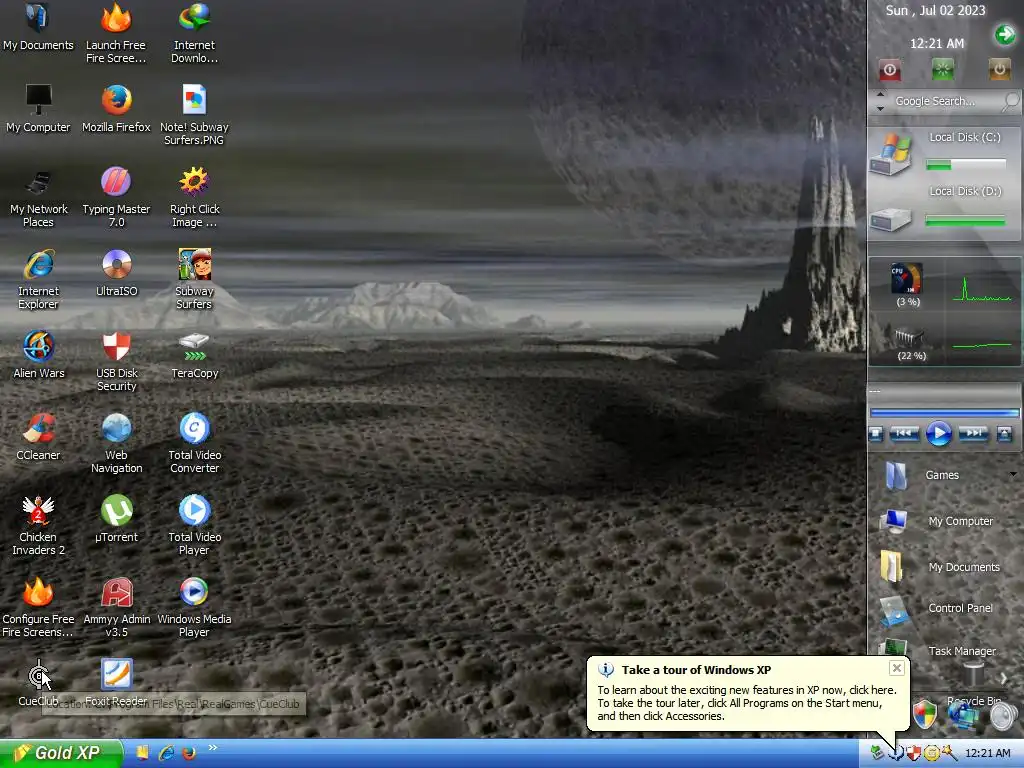Launch CueClub desktop icon
Viewport: 1024px width, 768px height.
pyautogui.click(x=38, y=682)
